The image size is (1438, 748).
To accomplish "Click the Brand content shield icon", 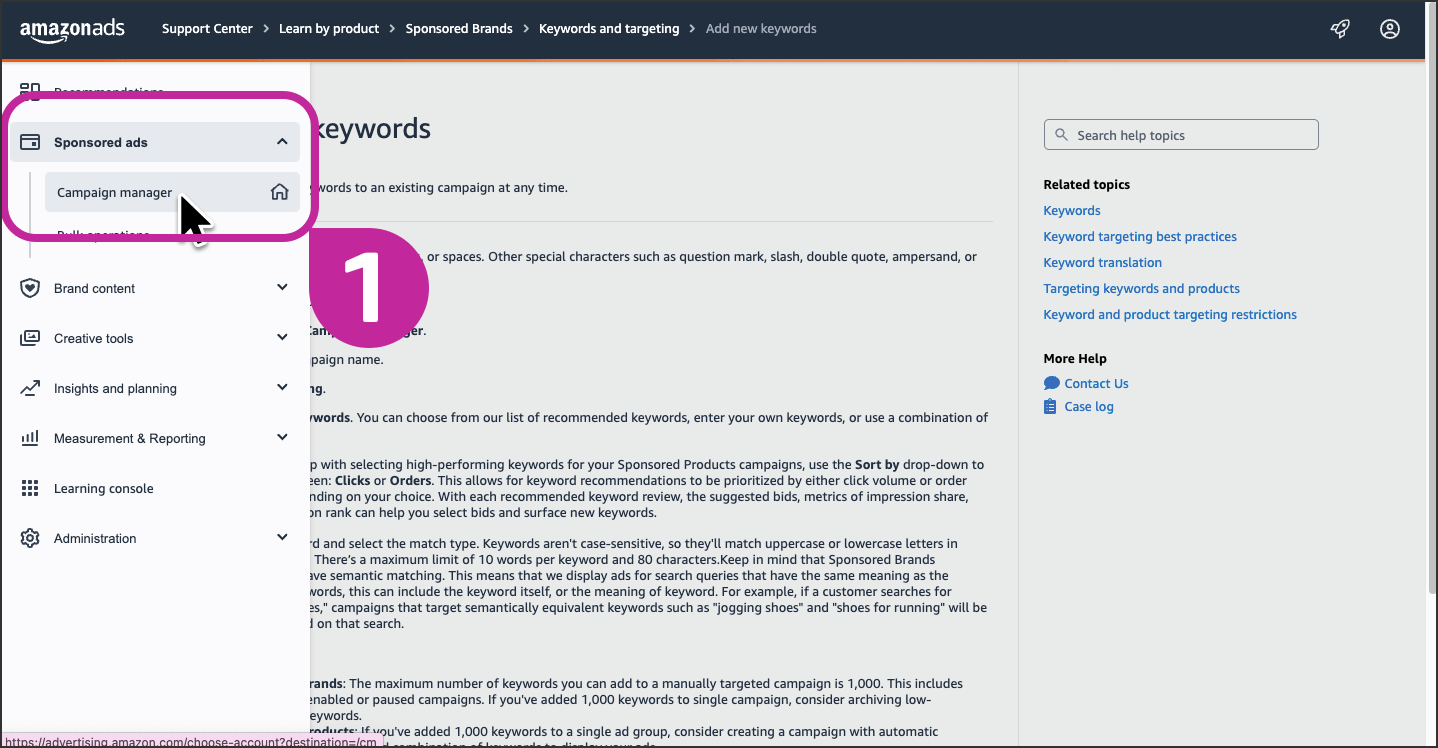I will (x=30, y=288).
